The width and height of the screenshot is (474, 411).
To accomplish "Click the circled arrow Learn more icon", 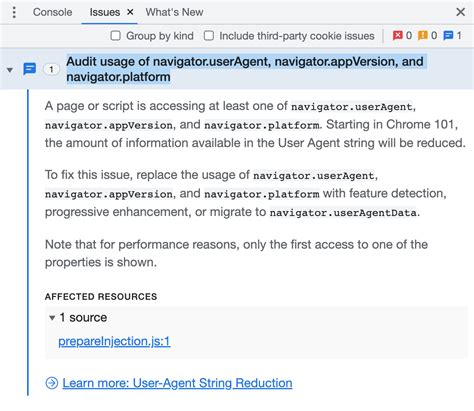I will tap(52, 383).
